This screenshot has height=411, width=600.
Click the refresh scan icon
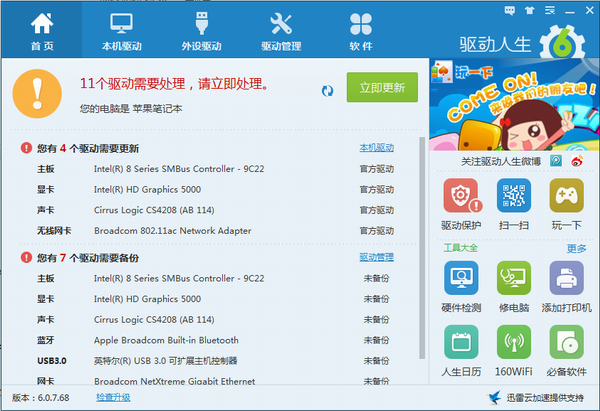328,91
